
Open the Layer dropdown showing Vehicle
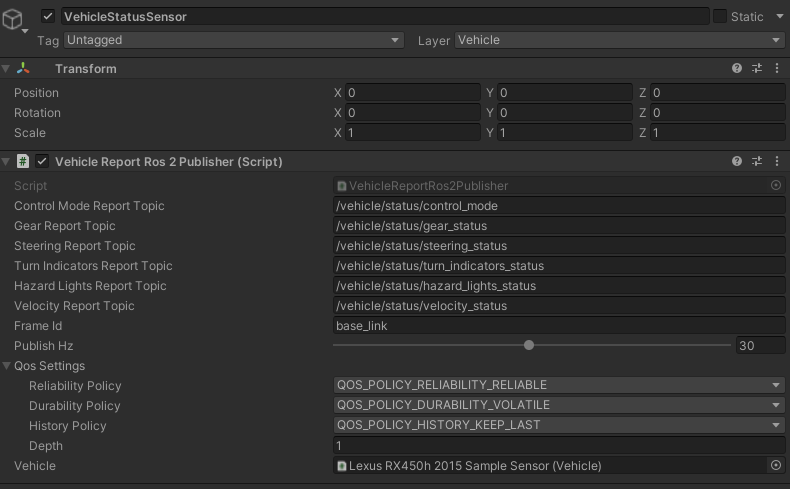[x=619, y=40]
